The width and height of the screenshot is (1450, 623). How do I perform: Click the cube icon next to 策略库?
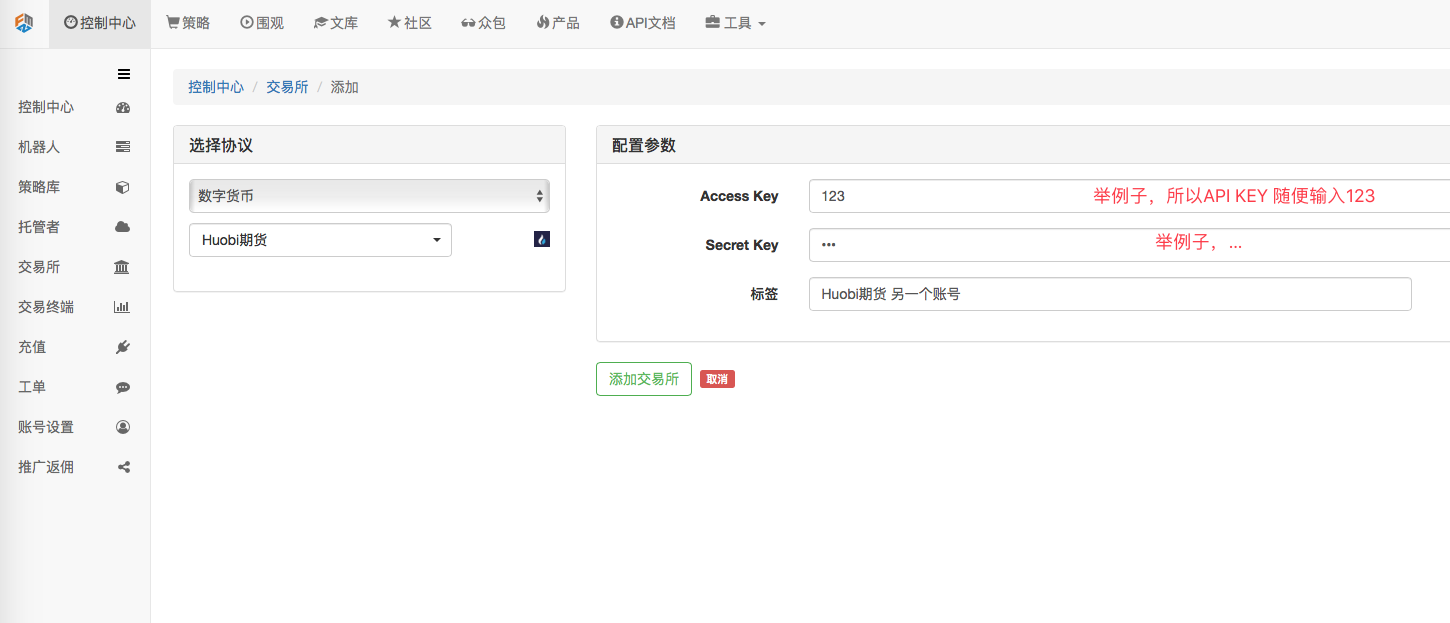pyautogui.click(x=123, y=187)
